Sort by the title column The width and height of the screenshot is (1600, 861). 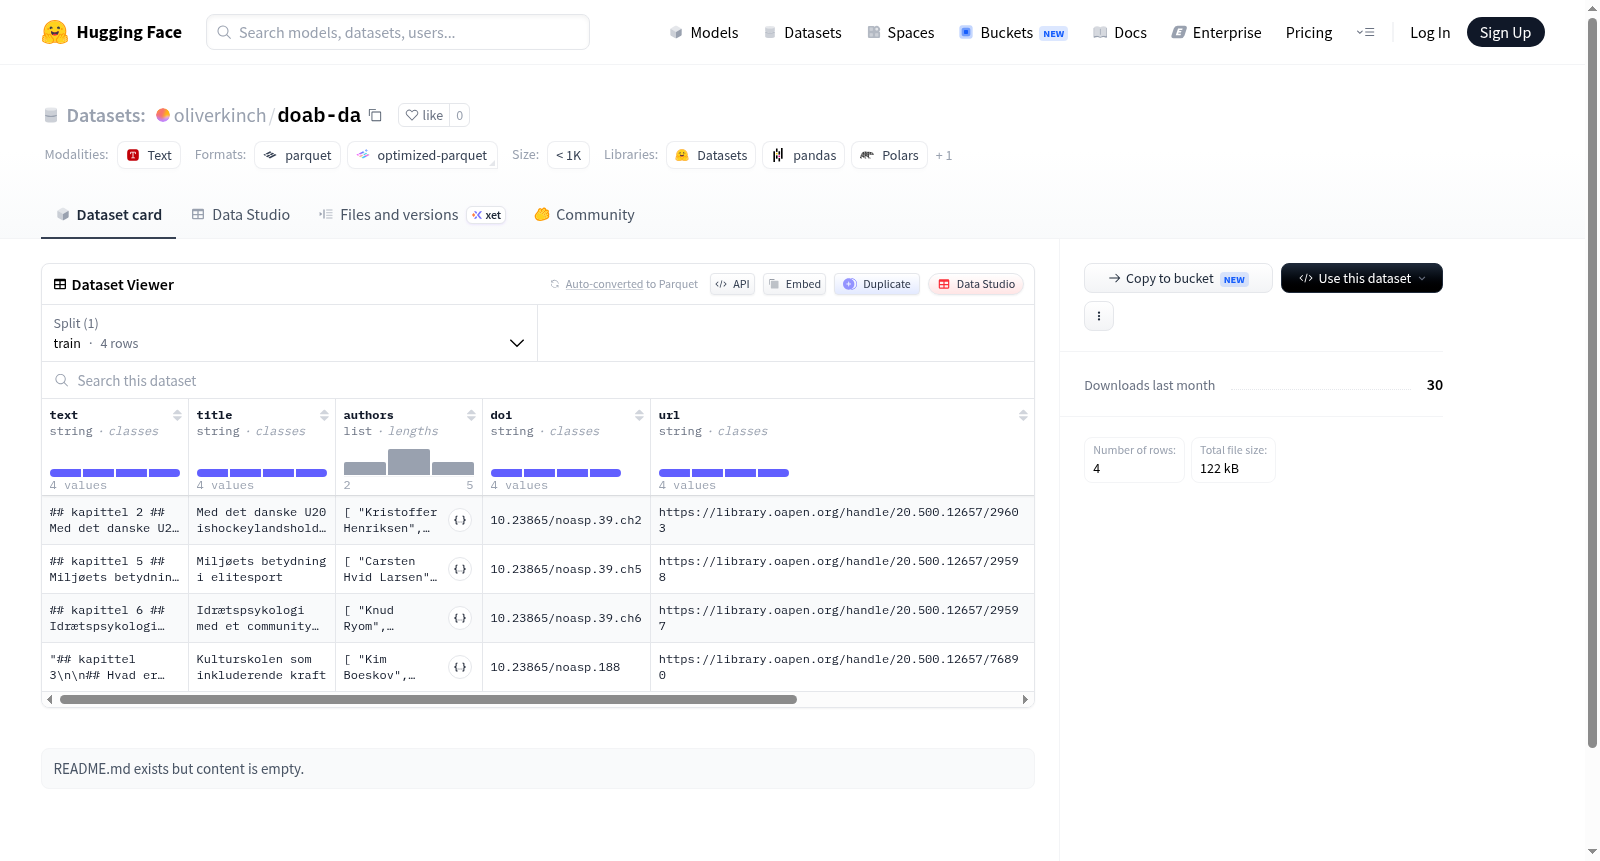pyautogui.click(x=324, y=415)
